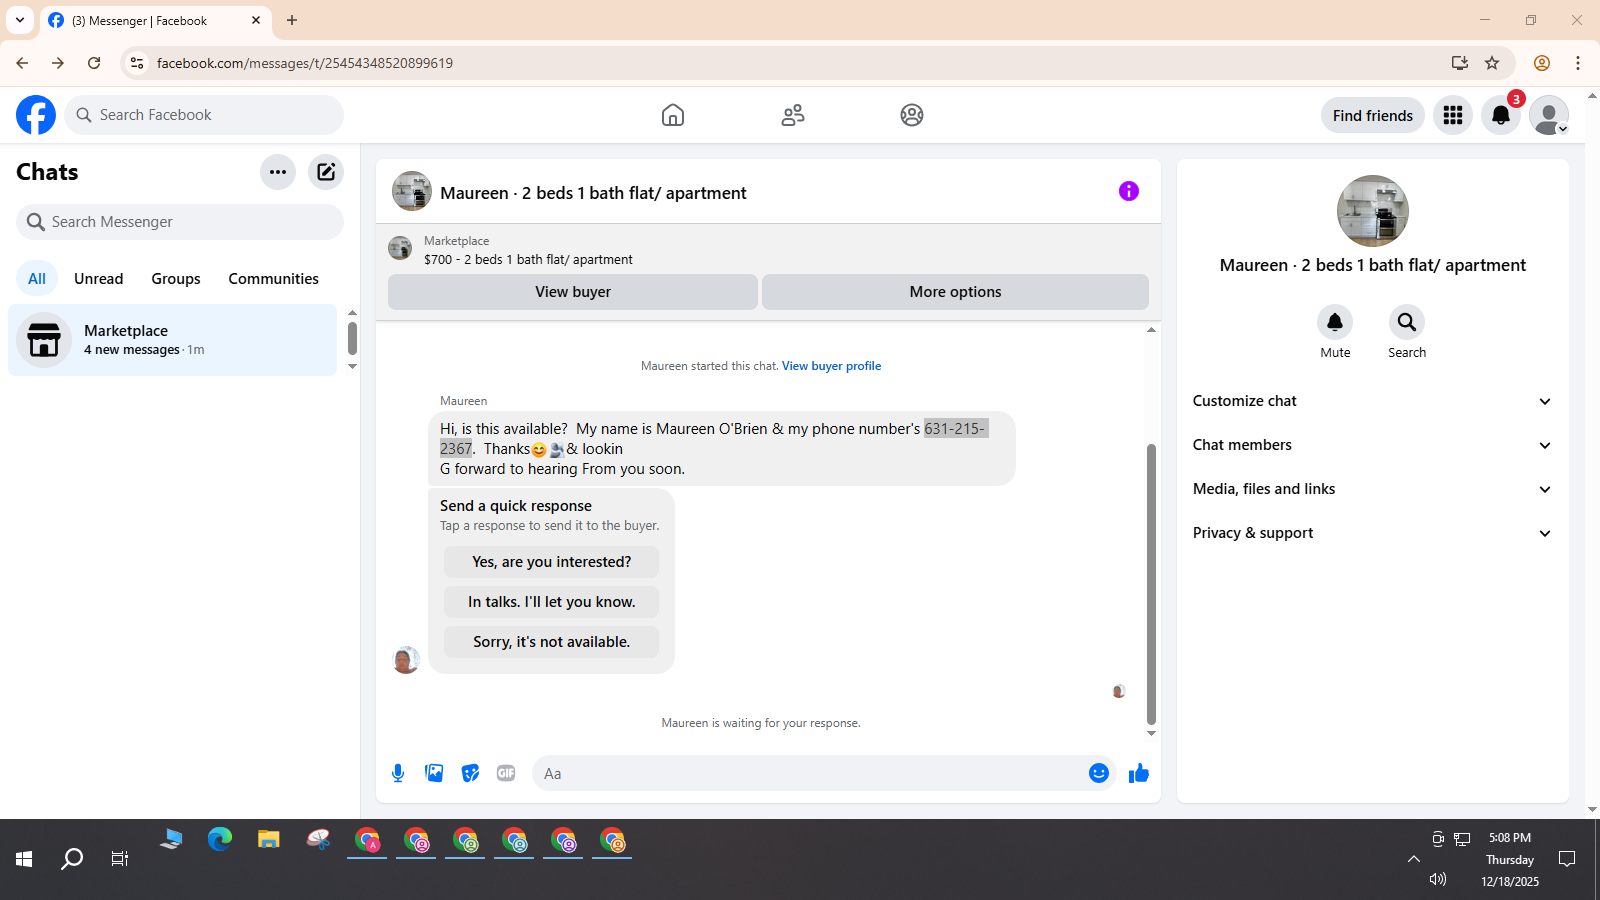
Task: Click Find friends button
Action: tap(1373, 115)
